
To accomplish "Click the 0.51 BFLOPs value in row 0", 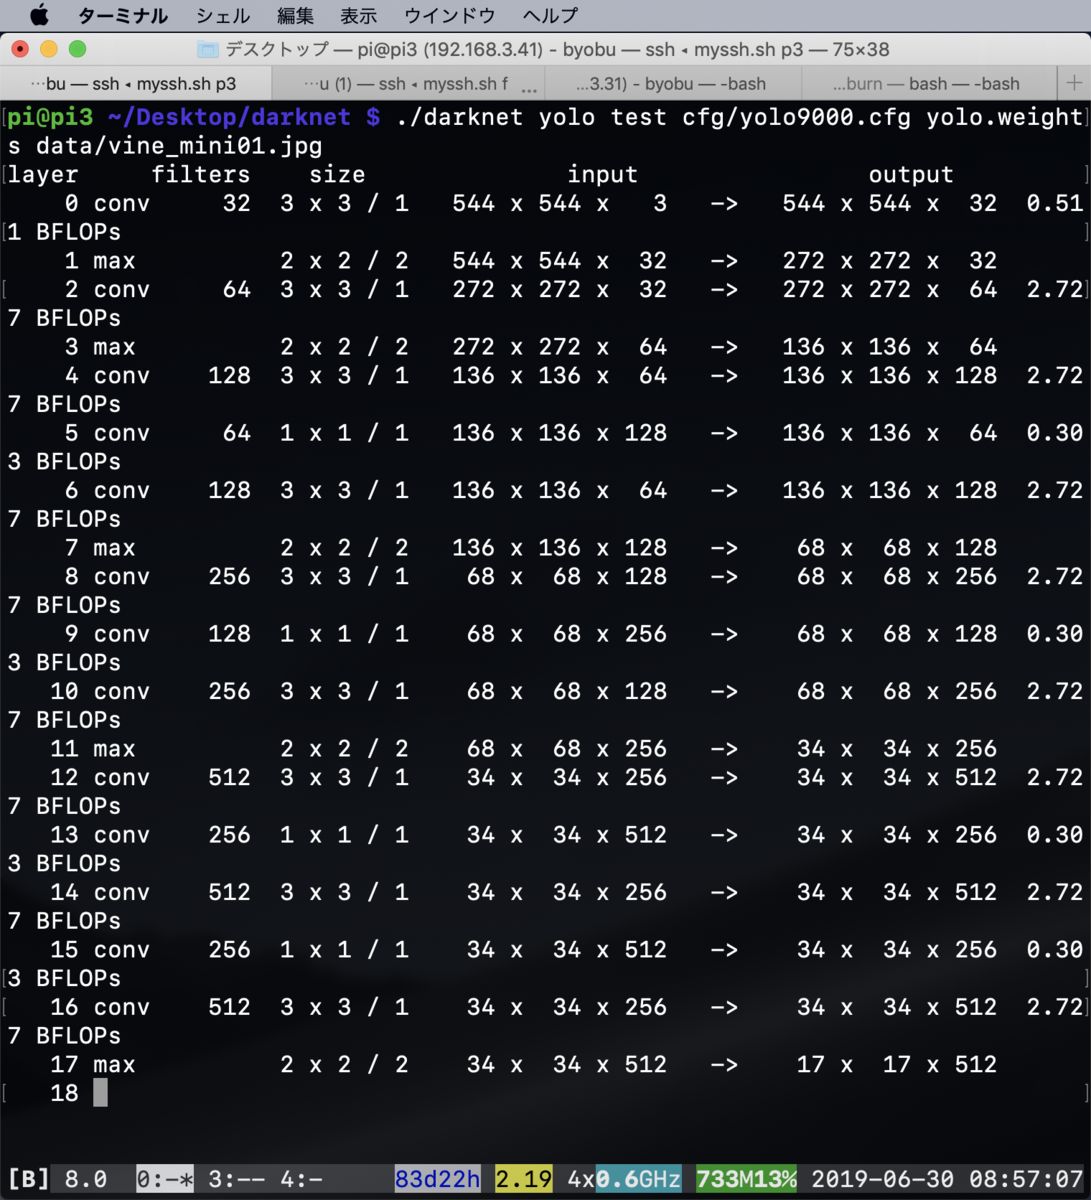I will point(1055,204).
